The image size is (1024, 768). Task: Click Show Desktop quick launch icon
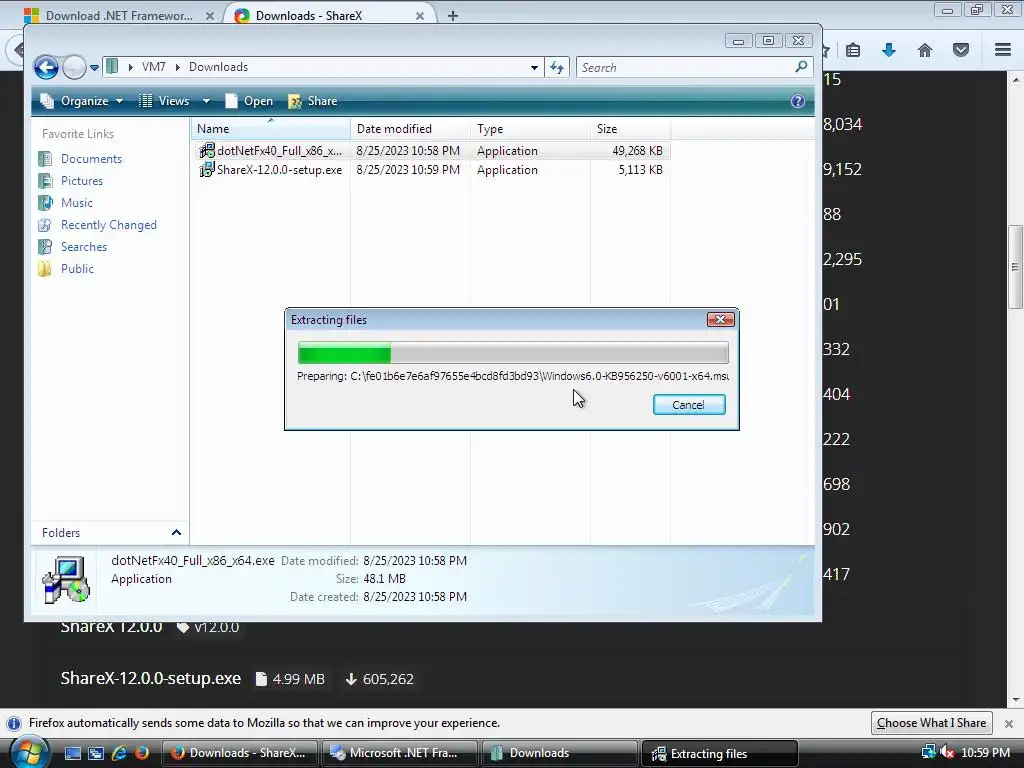point(73,753)
